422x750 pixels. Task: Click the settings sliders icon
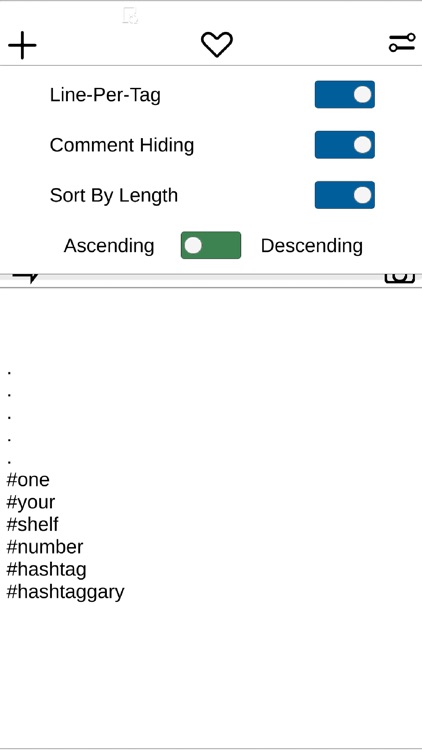(401, 43)
